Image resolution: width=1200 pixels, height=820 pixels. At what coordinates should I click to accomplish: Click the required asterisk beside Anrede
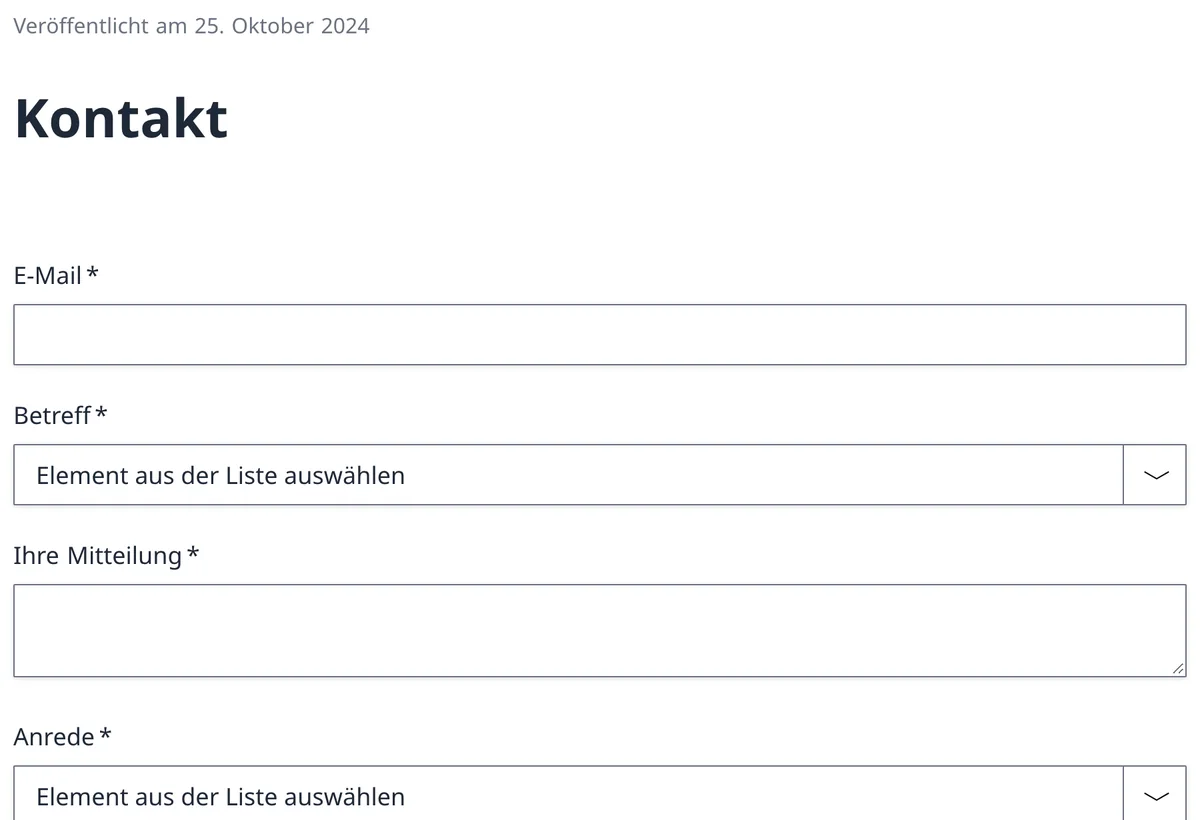[x=105, y=735]
